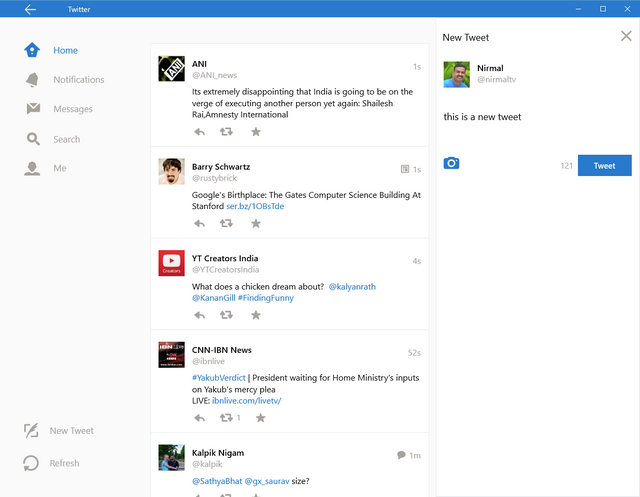Open Kalpik Nigam avatar

point(171,457)
